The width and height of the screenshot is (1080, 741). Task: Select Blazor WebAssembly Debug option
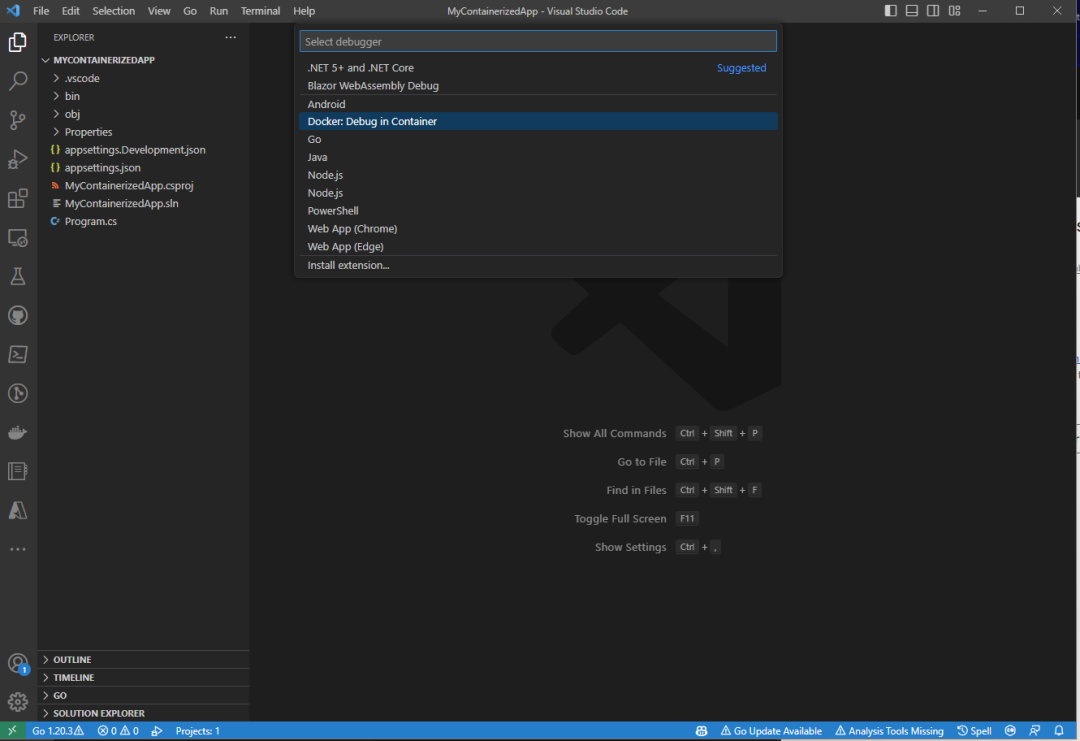point(538,85)
